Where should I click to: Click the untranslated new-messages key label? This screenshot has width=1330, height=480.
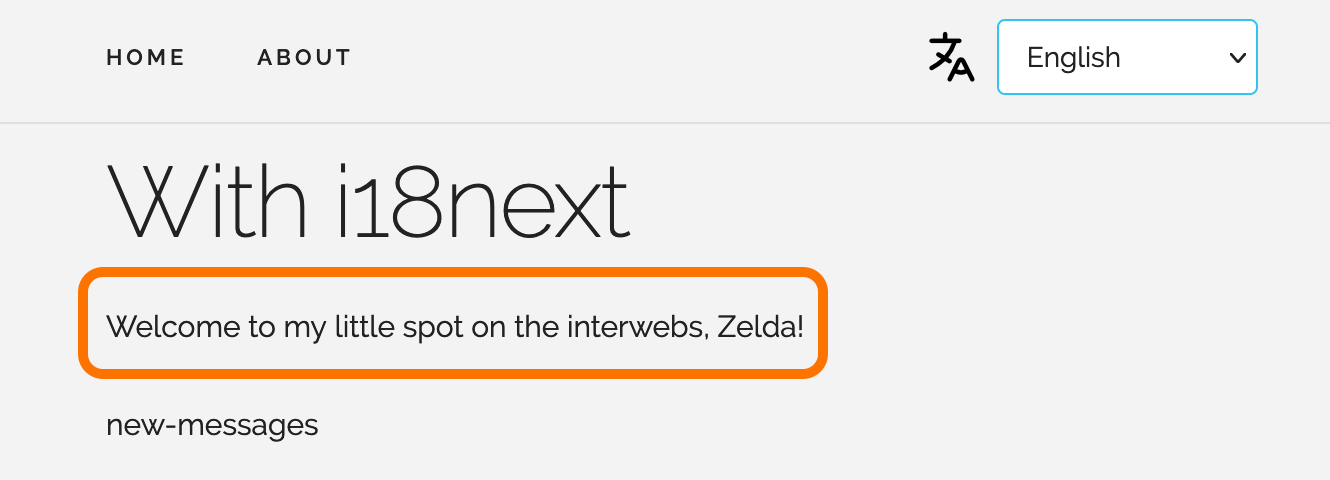pyautogui.click(x=212, y=426)
